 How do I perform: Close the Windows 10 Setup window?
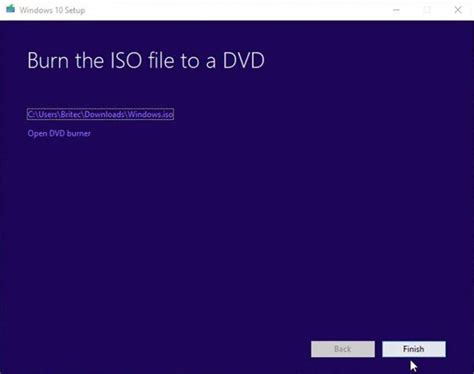[x=458, y=10]
